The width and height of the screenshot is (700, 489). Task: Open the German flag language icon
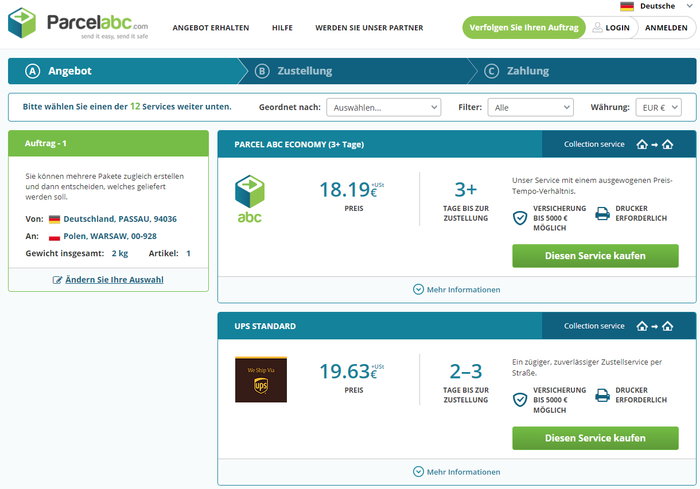pyautogui.click(x=627, y=6)
